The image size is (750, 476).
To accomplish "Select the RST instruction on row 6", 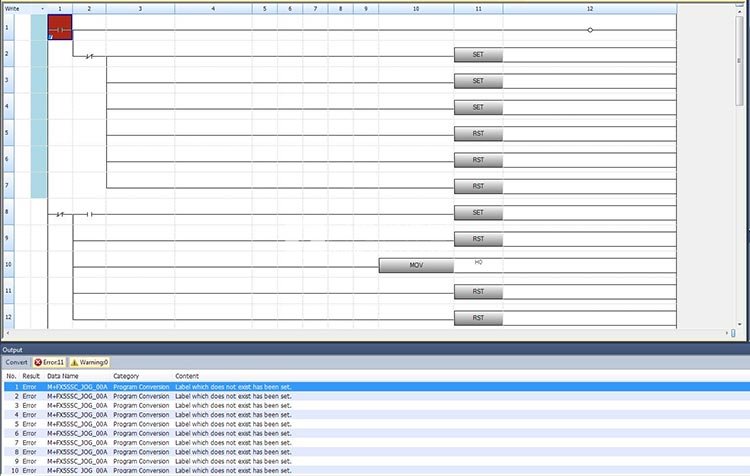I will pyautogui.click(x=478, y=160).
